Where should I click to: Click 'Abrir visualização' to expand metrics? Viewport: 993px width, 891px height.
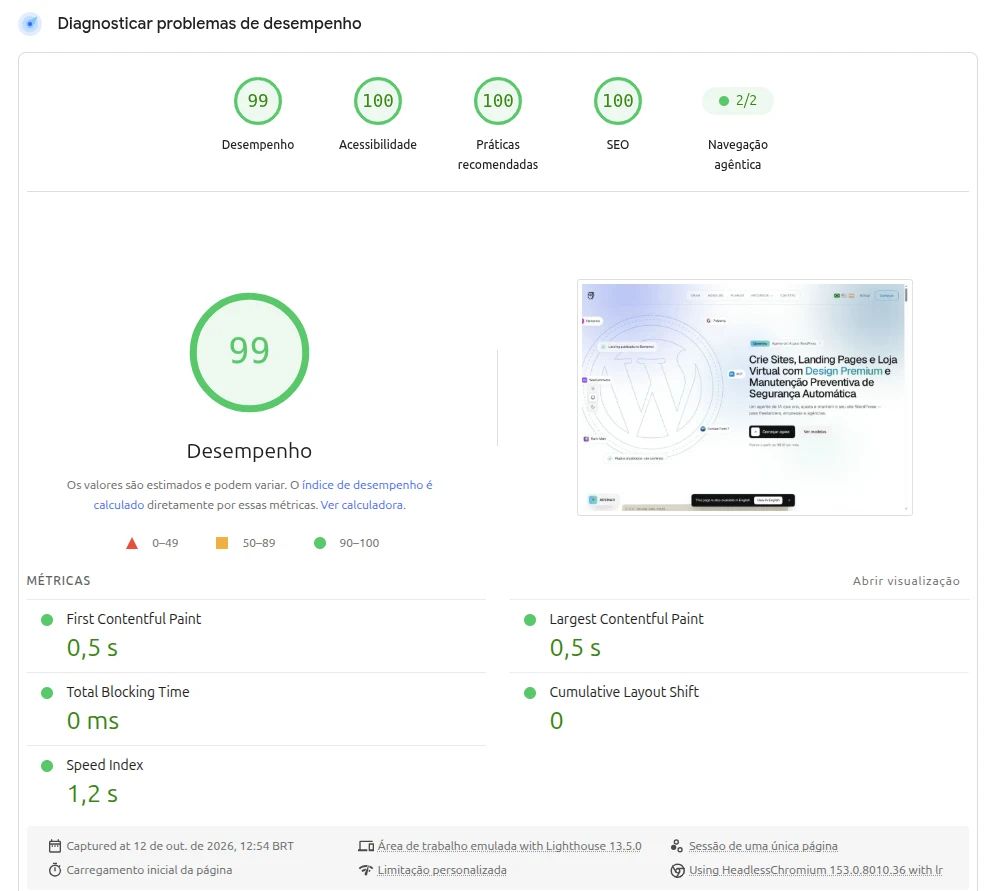pyautogui.click(x=906, y=581)
